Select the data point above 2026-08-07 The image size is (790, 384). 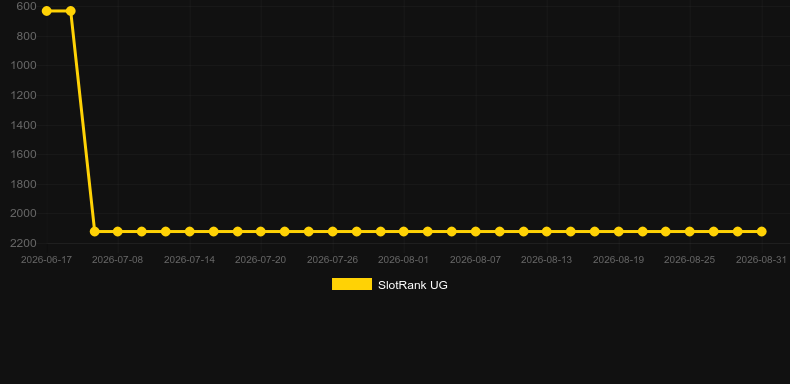click(476, 231)
